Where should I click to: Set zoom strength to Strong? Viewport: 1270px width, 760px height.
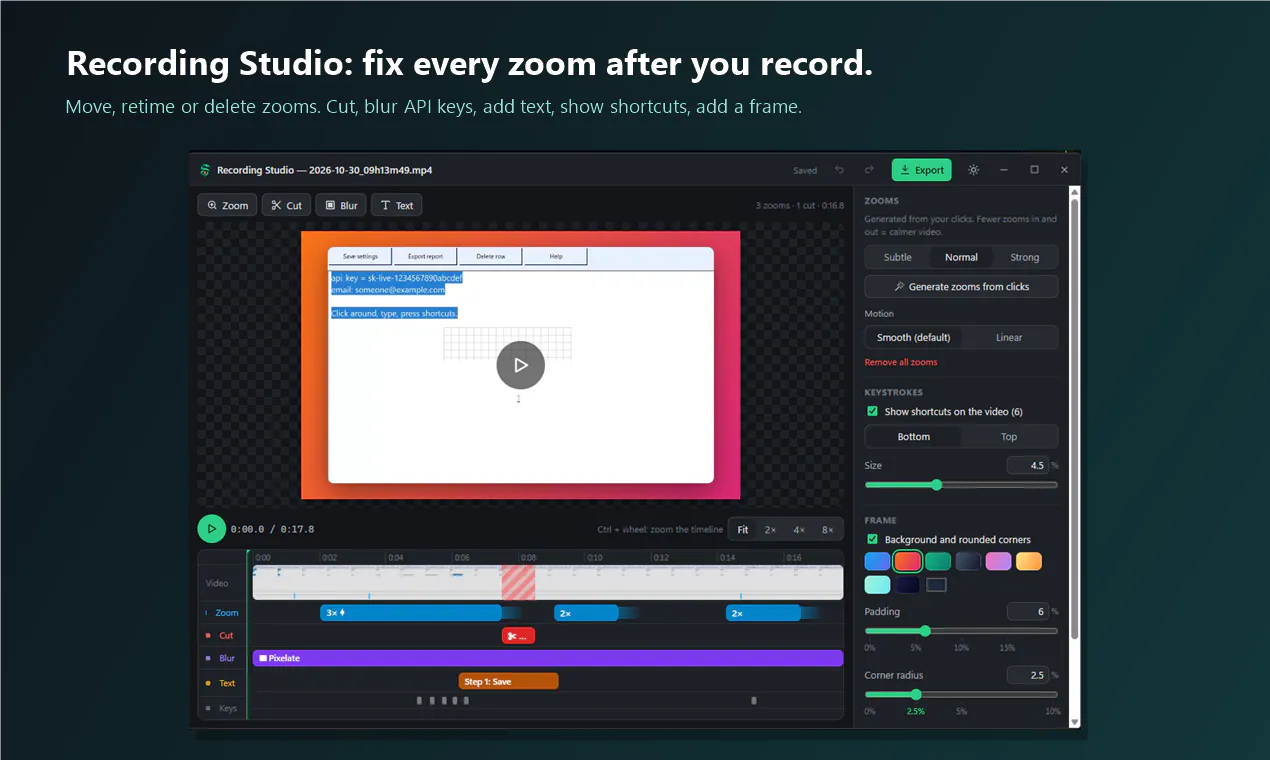(x=1025, y=257)
